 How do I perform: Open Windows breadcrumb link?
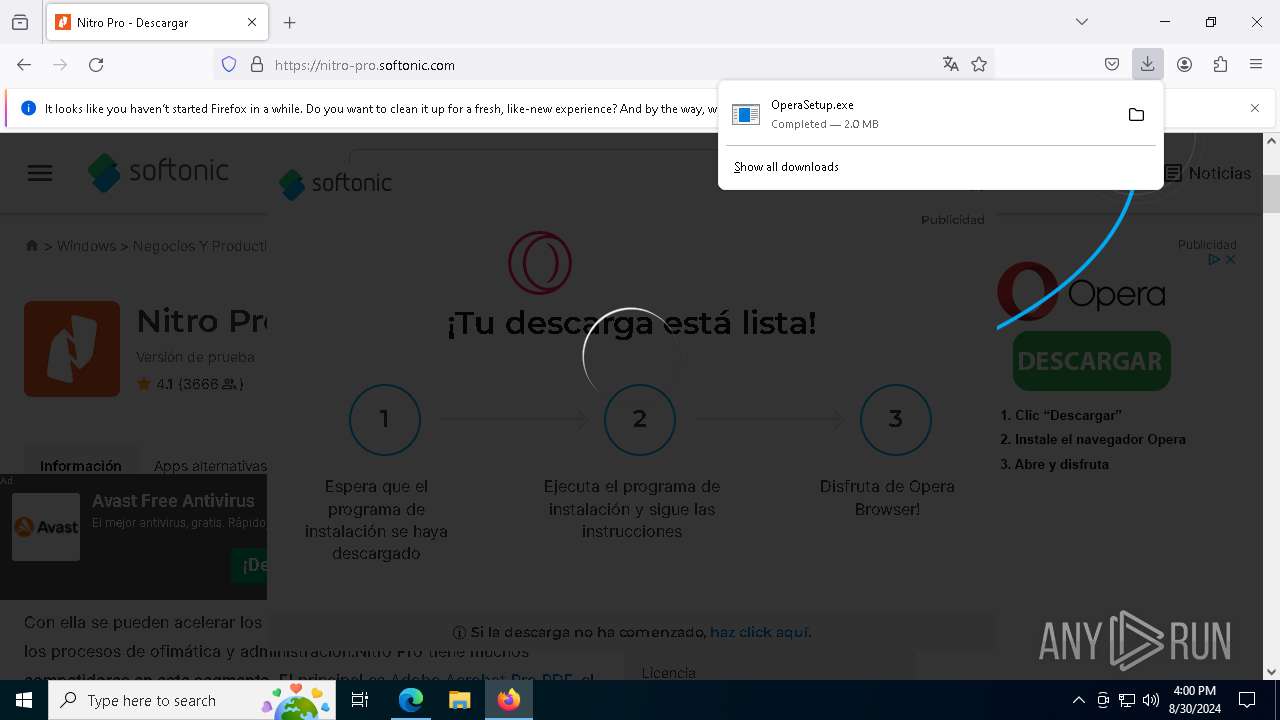click(x=86, y=246)
